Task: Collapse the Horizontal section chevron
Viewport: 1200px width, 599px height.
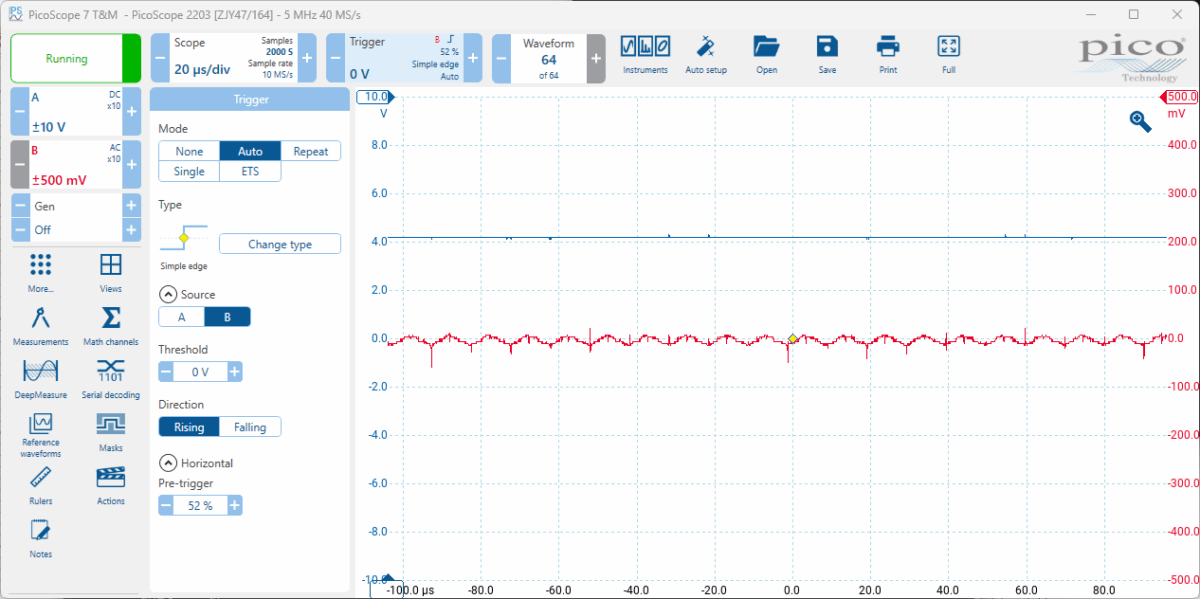Action: coord(167,464)
